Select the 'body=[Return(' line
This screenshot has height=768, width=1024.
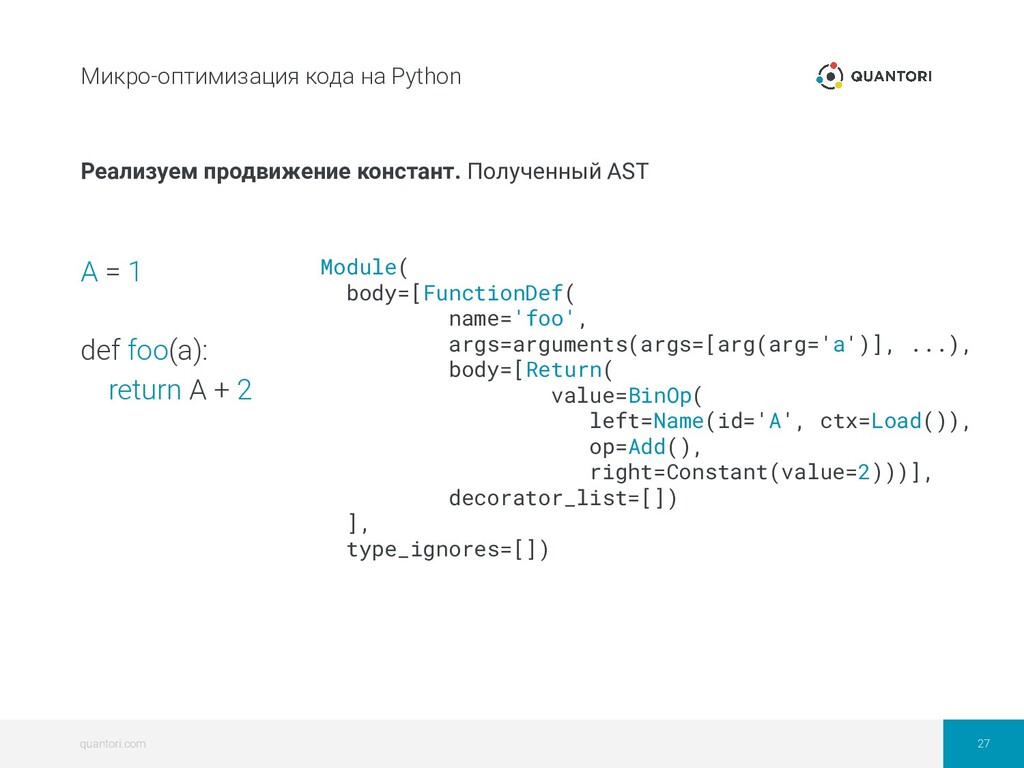pos(531,370)
